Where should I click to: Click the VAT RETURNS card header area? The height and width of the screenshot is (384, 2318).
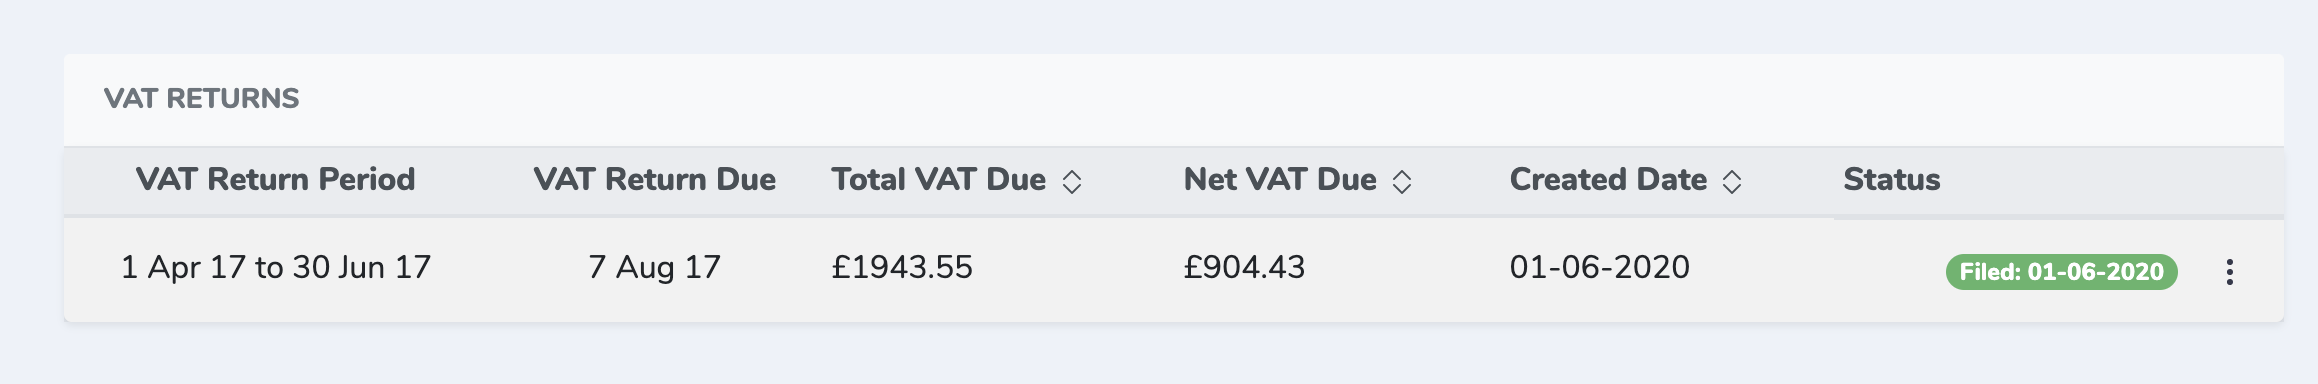(x=1174, y=100)
